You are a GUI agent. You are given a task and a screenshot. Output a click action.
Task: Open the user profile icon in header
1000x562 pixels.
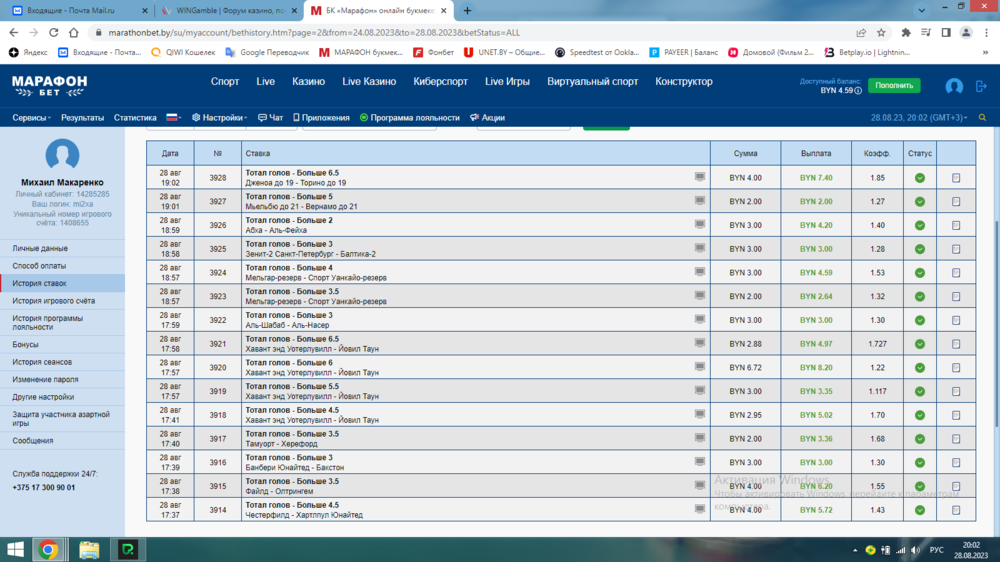[x=954, y=87]
